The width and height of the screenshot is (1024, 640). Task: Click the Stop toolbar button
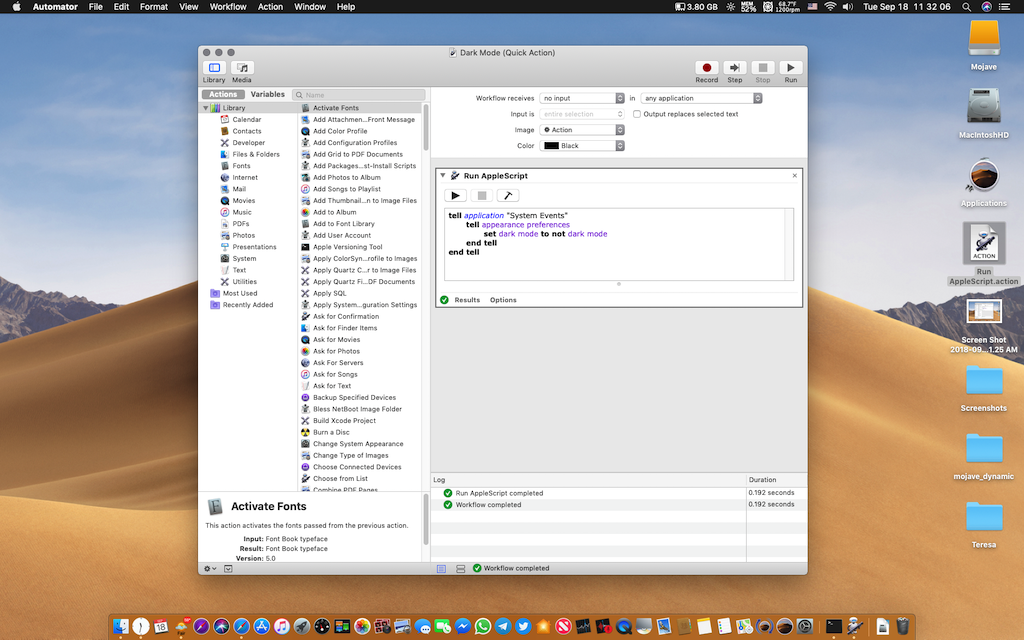pyautogui.click(x=762, y=68)
